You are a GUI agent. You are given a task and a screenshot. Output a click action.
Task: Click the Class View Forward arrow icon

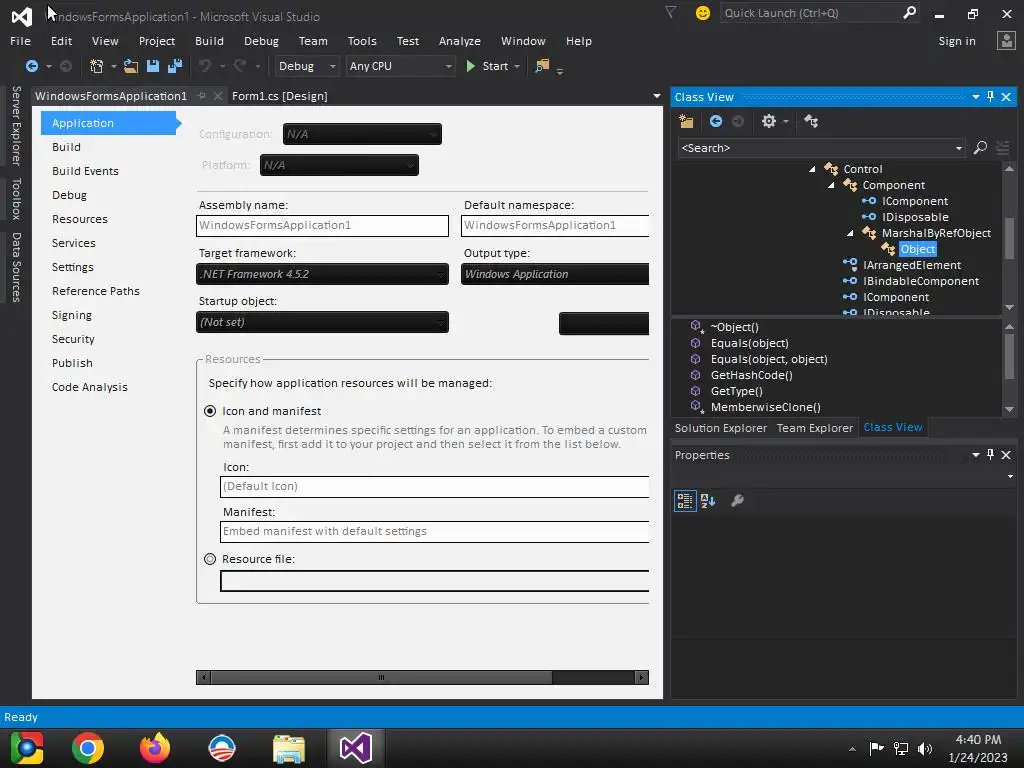pos(738,121)
